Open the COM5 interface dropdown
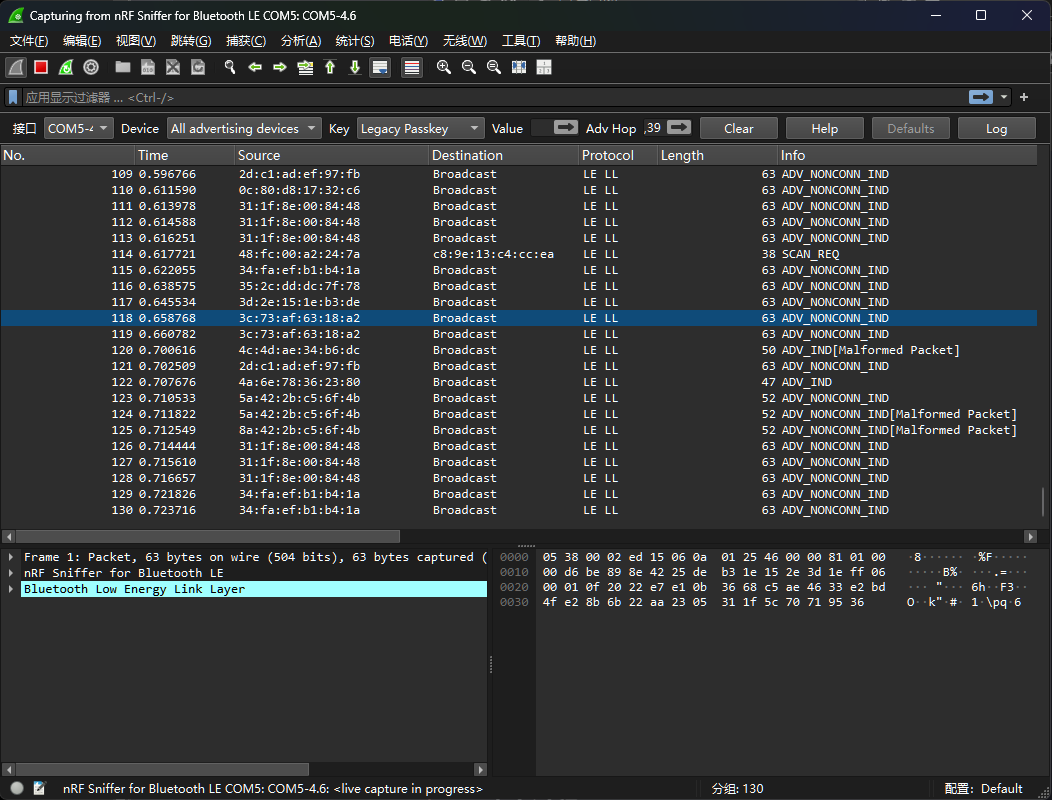 click(78, 128)
